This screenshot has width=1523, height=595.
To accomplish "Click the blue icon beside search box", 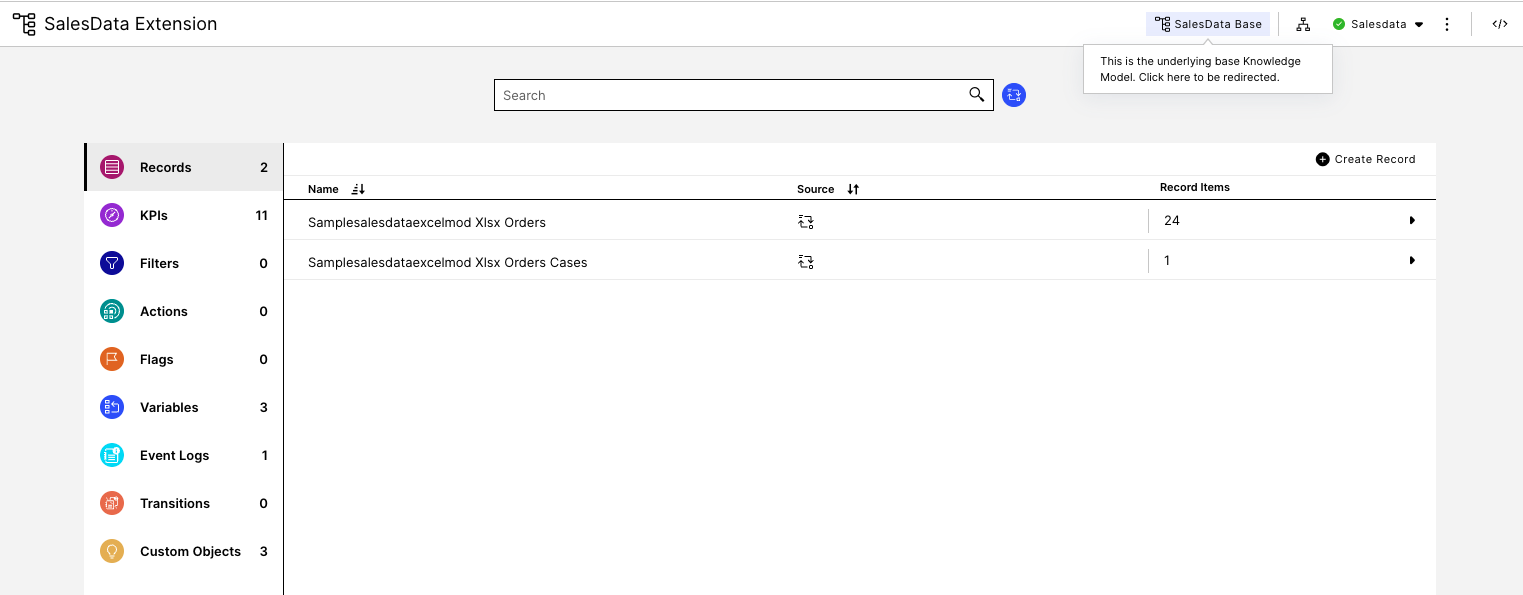I will 1014,95.
